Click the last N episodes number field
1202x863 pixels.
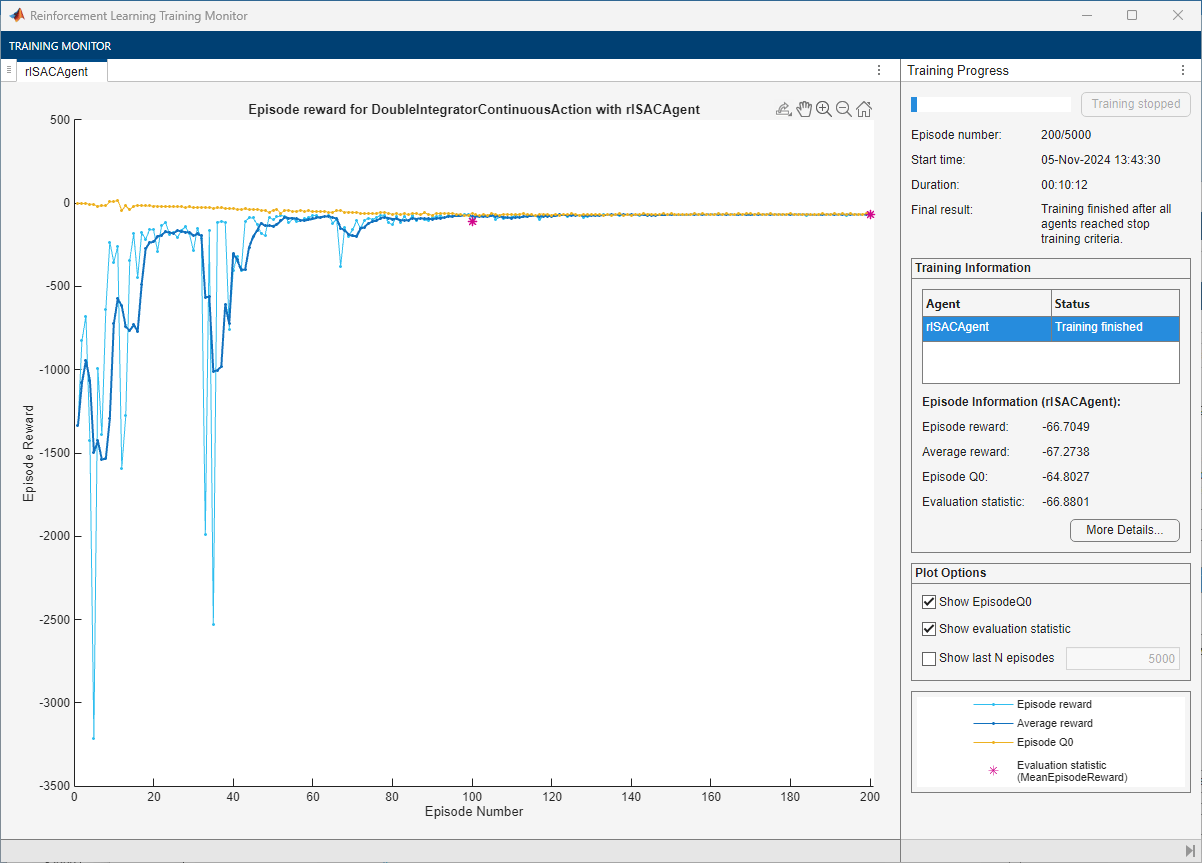tap(1122, 658)
